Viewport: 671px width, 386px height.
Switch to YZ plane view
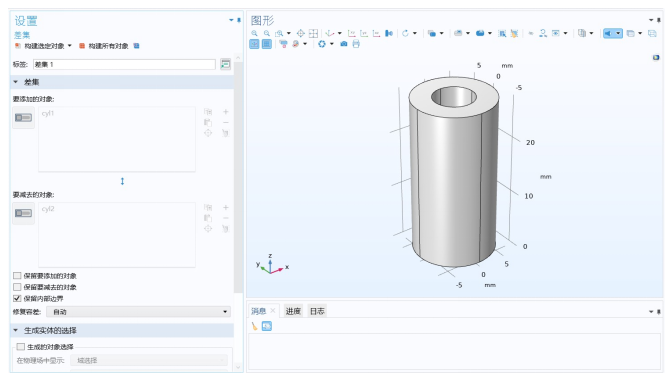(x=364, y=33)
